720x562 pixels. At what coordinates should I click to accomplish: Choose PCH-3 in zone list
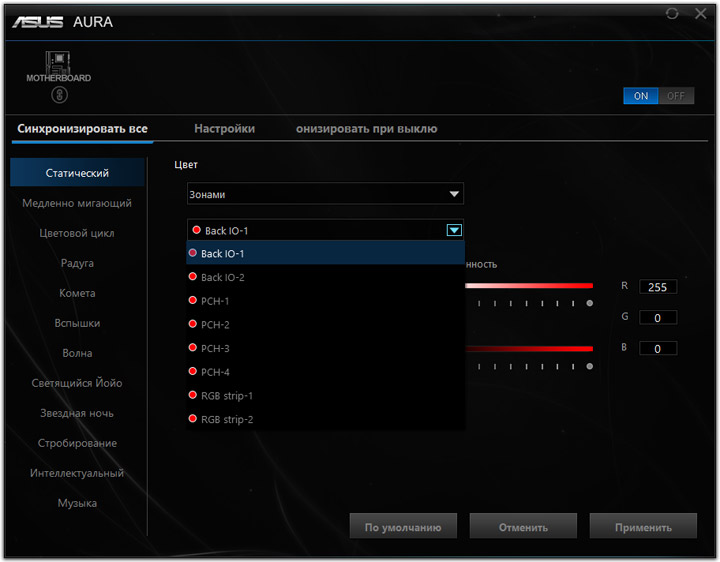coord(325,348)
